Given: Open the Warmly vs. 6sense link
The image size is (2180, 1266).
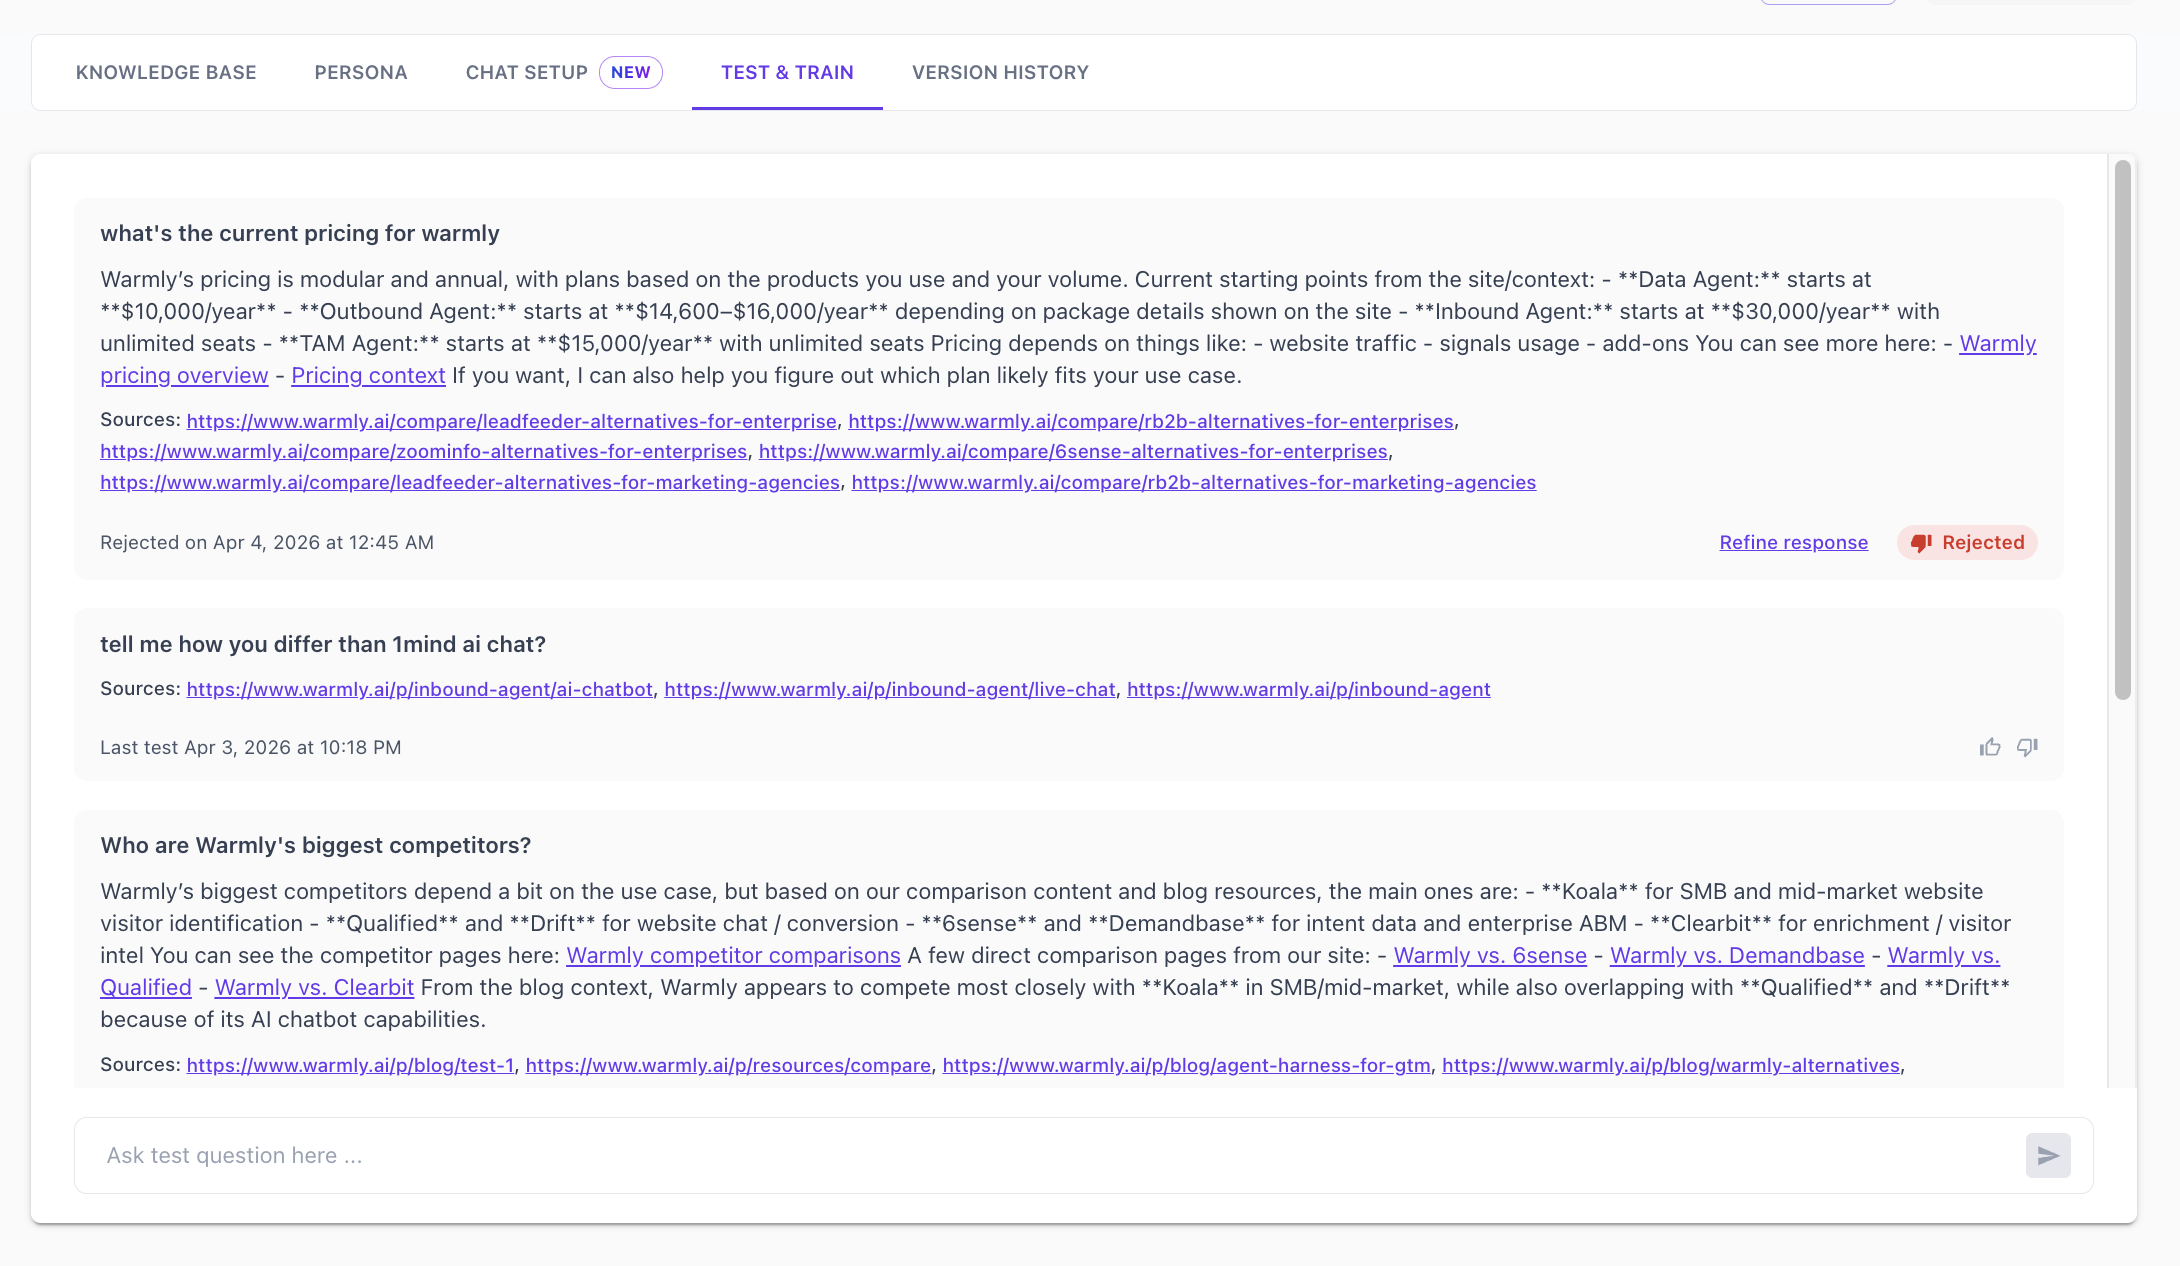Looking at the screenshot, I should [x=1489, y=955].
